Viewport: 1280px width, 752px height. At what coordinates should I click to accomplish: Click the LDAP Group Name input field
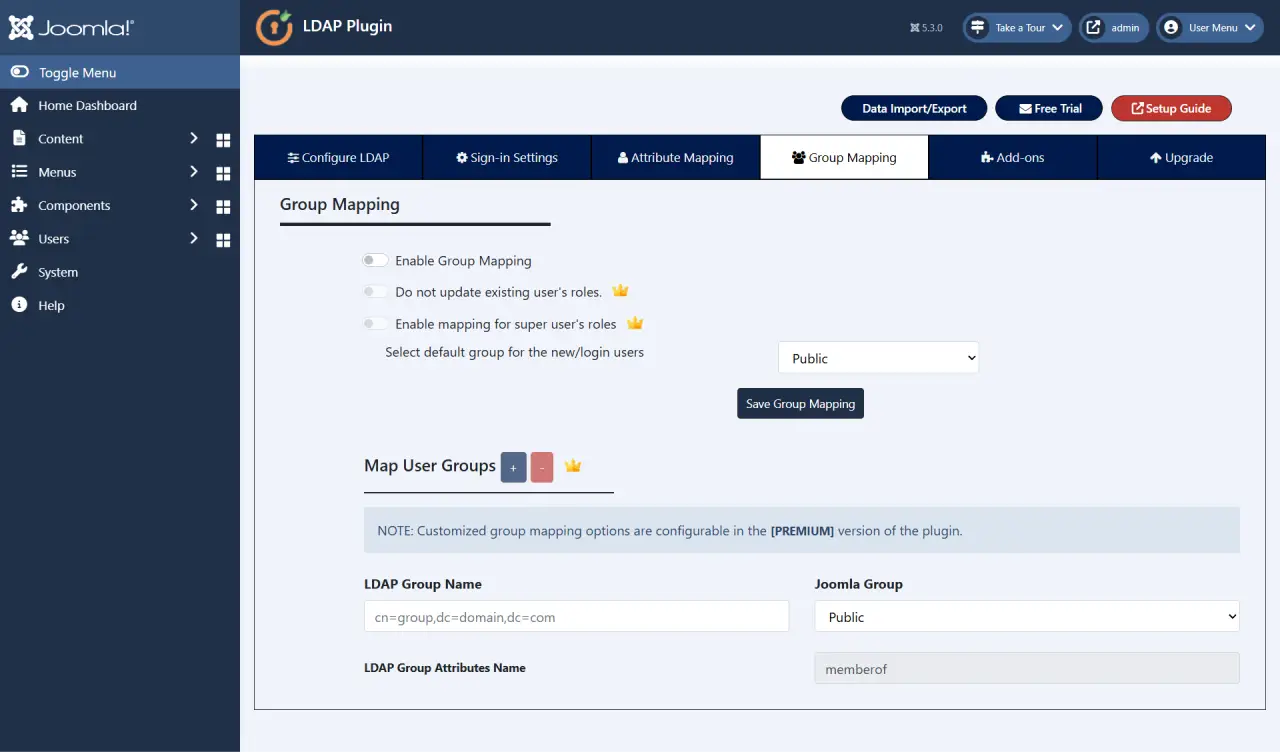[x=577, y=617]
